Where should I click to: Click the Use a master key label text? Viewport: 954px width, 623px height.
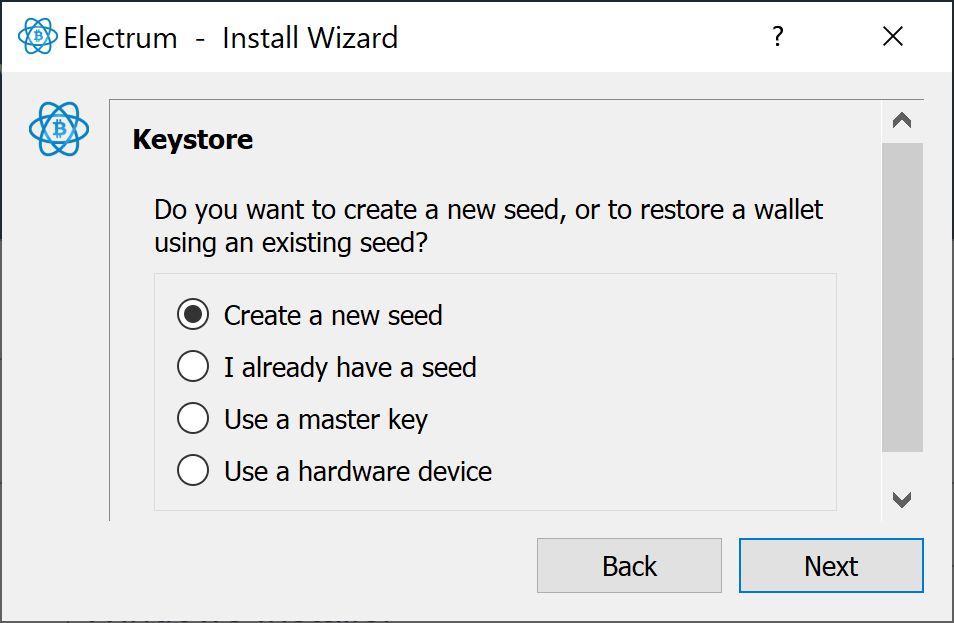coord(325,419)
